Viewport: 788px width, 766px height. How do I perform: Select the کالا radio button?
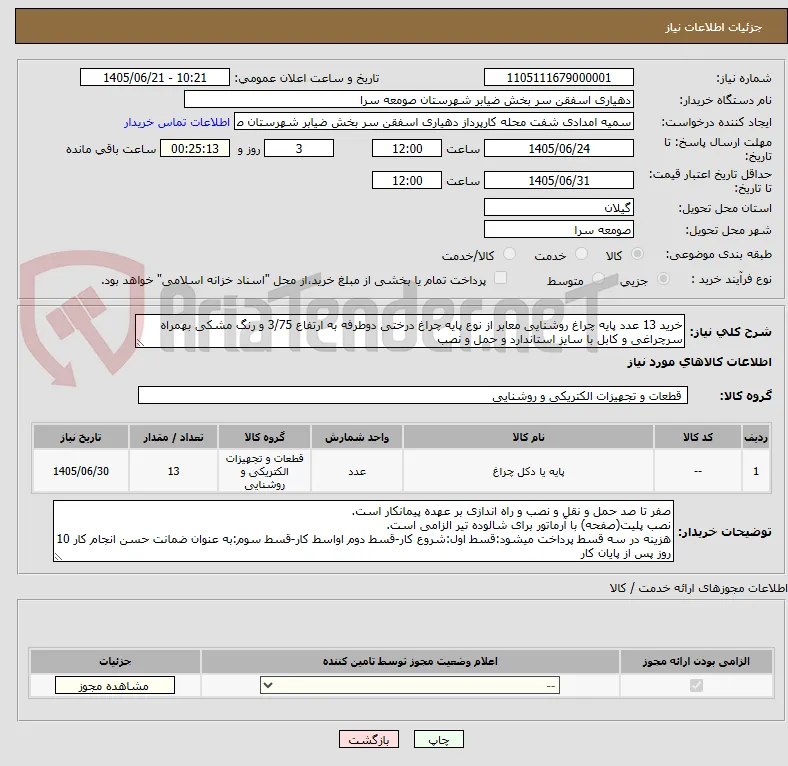[637, 254]
